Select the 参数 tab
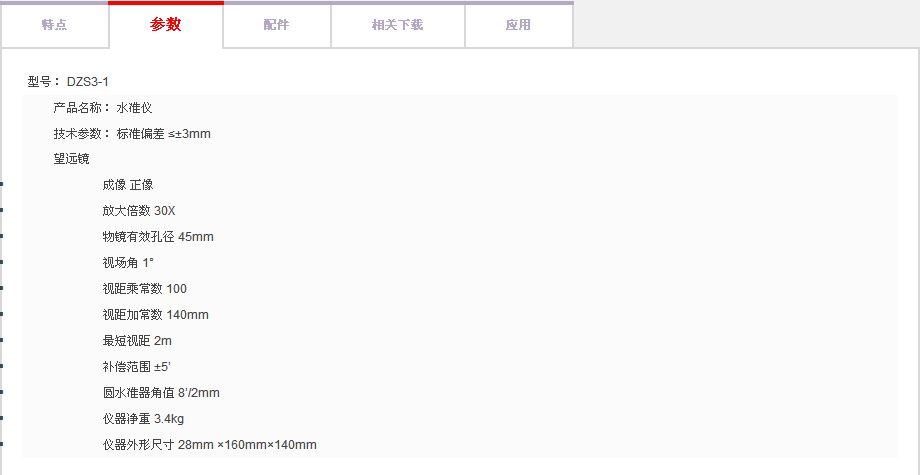The width and height of the screenshot is (920, 475). click(166, 25)
